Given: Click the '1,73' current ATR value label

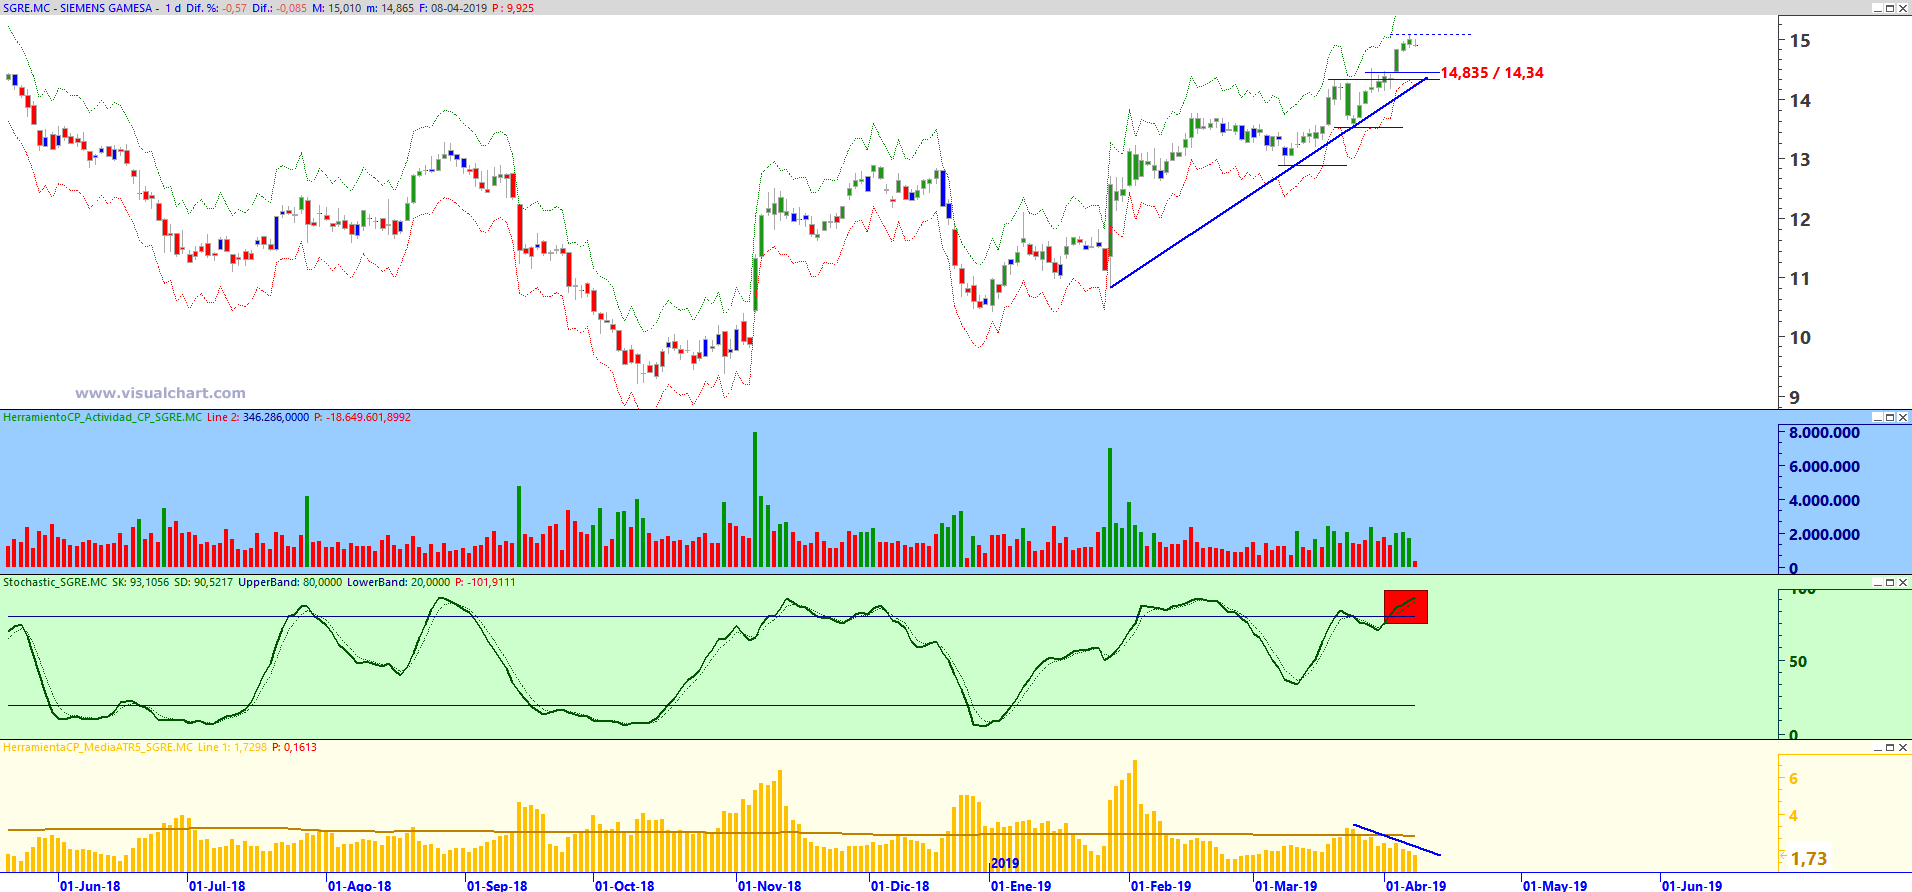Looking at the screenshot, I should click(x=1809, y=859).
